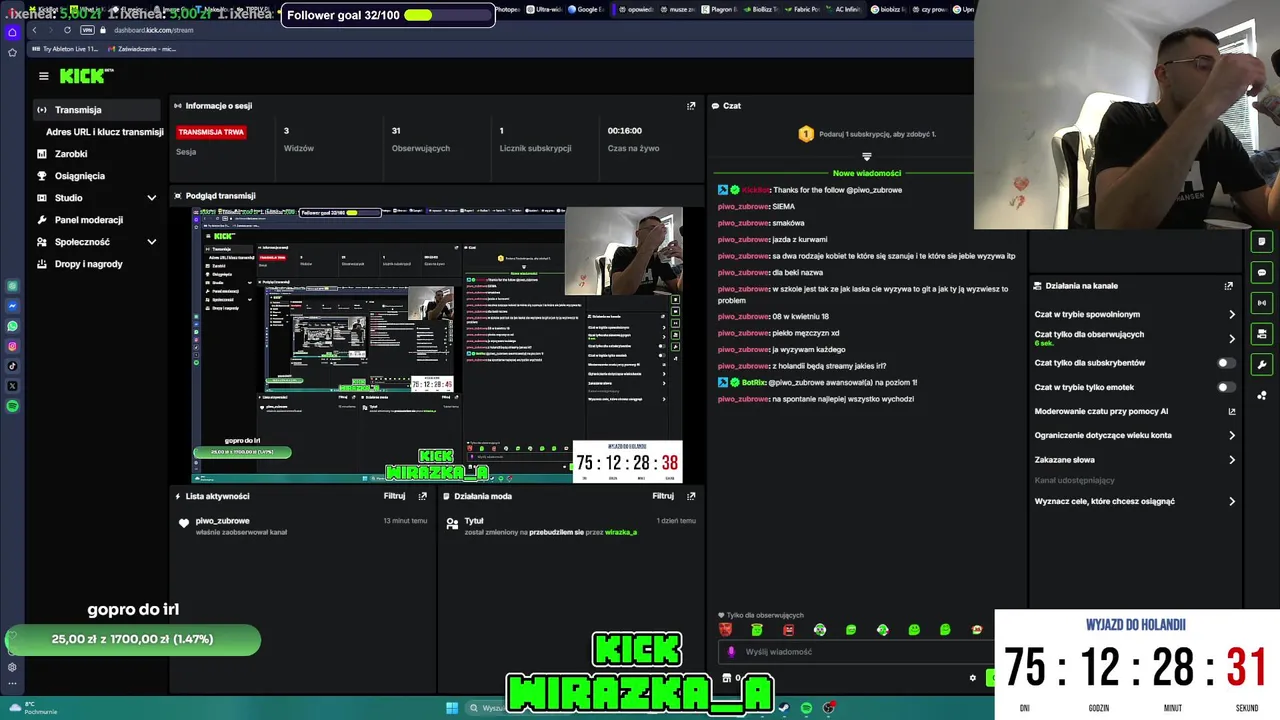Click the gopro do irl donation progress bar
Screen dimensions: 1280x720
(132, 640)
